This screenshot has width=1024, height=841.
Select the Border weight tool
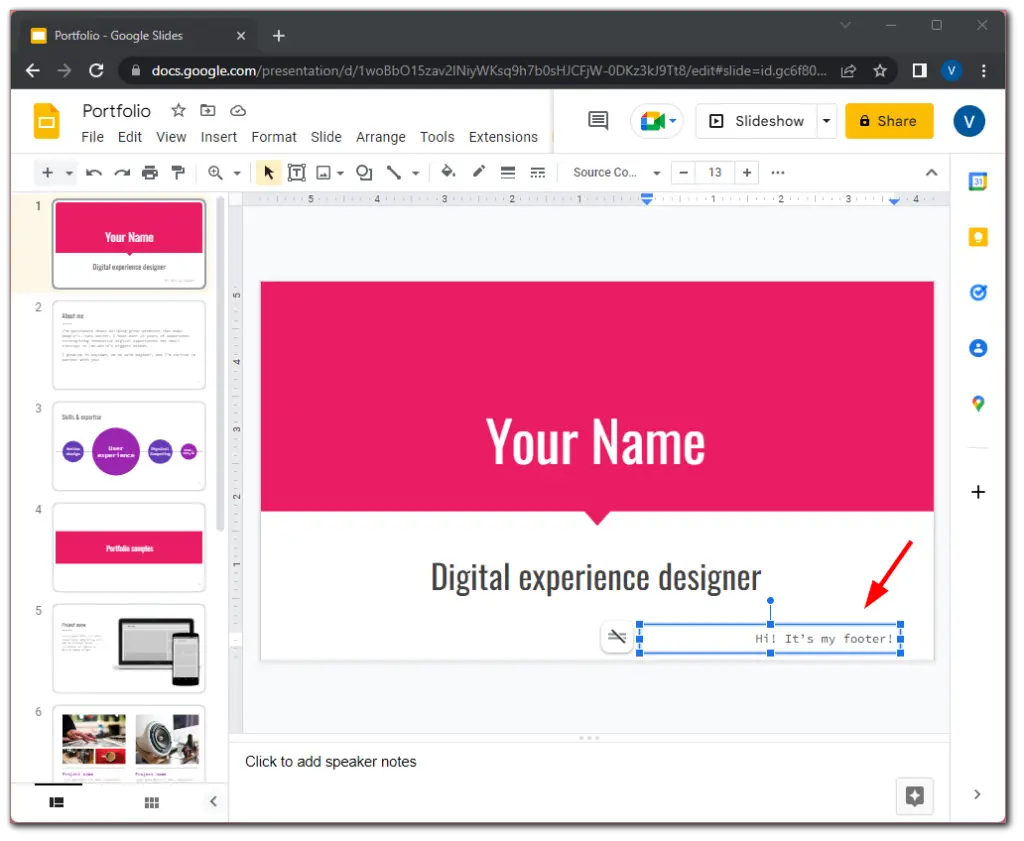[x=507, y=172]
